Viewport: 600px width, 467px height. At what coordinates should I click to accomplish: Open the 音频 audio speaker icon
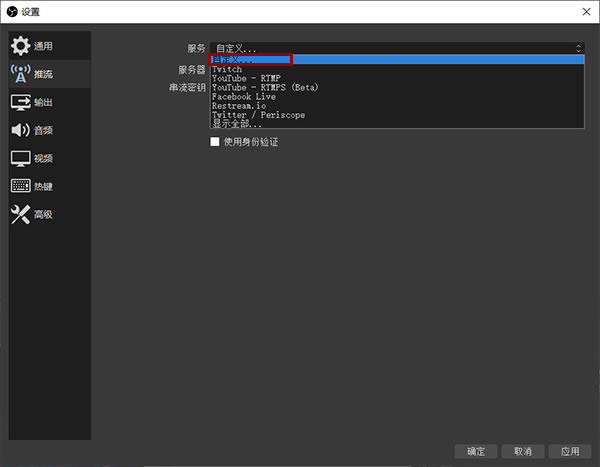click(20, 130)
